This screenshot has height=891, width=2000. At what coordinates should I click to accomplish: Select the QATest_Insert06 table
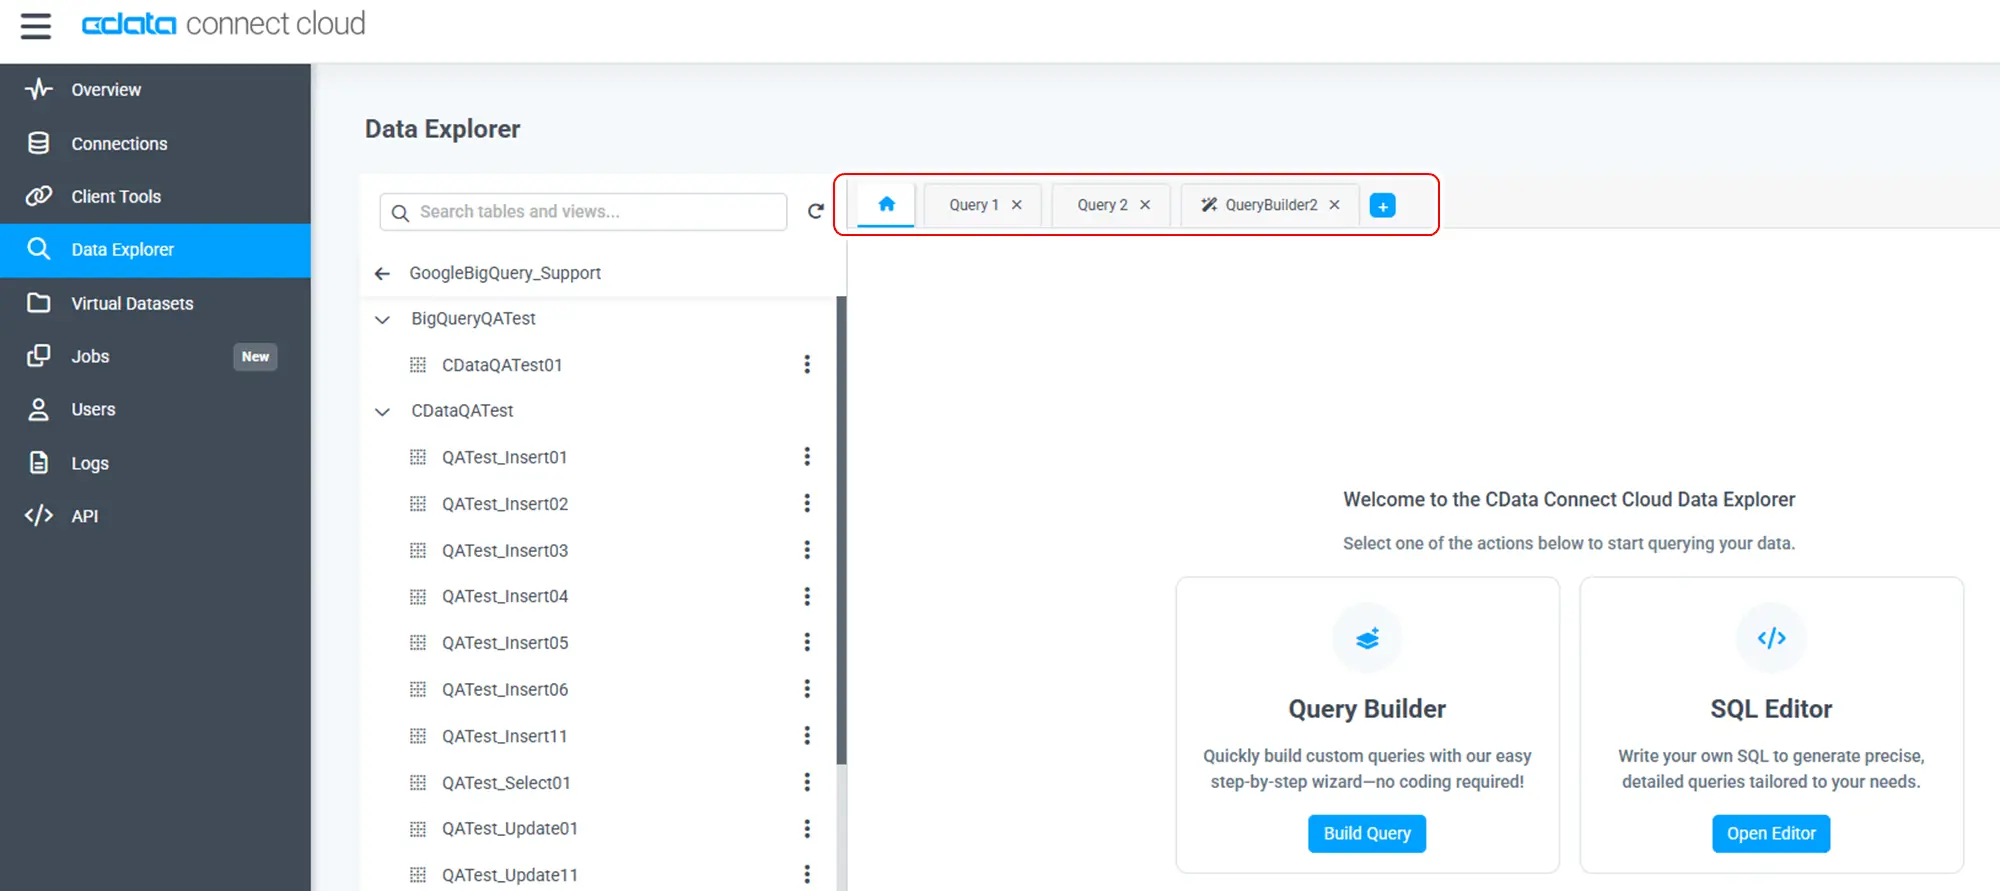click(505, 689)
